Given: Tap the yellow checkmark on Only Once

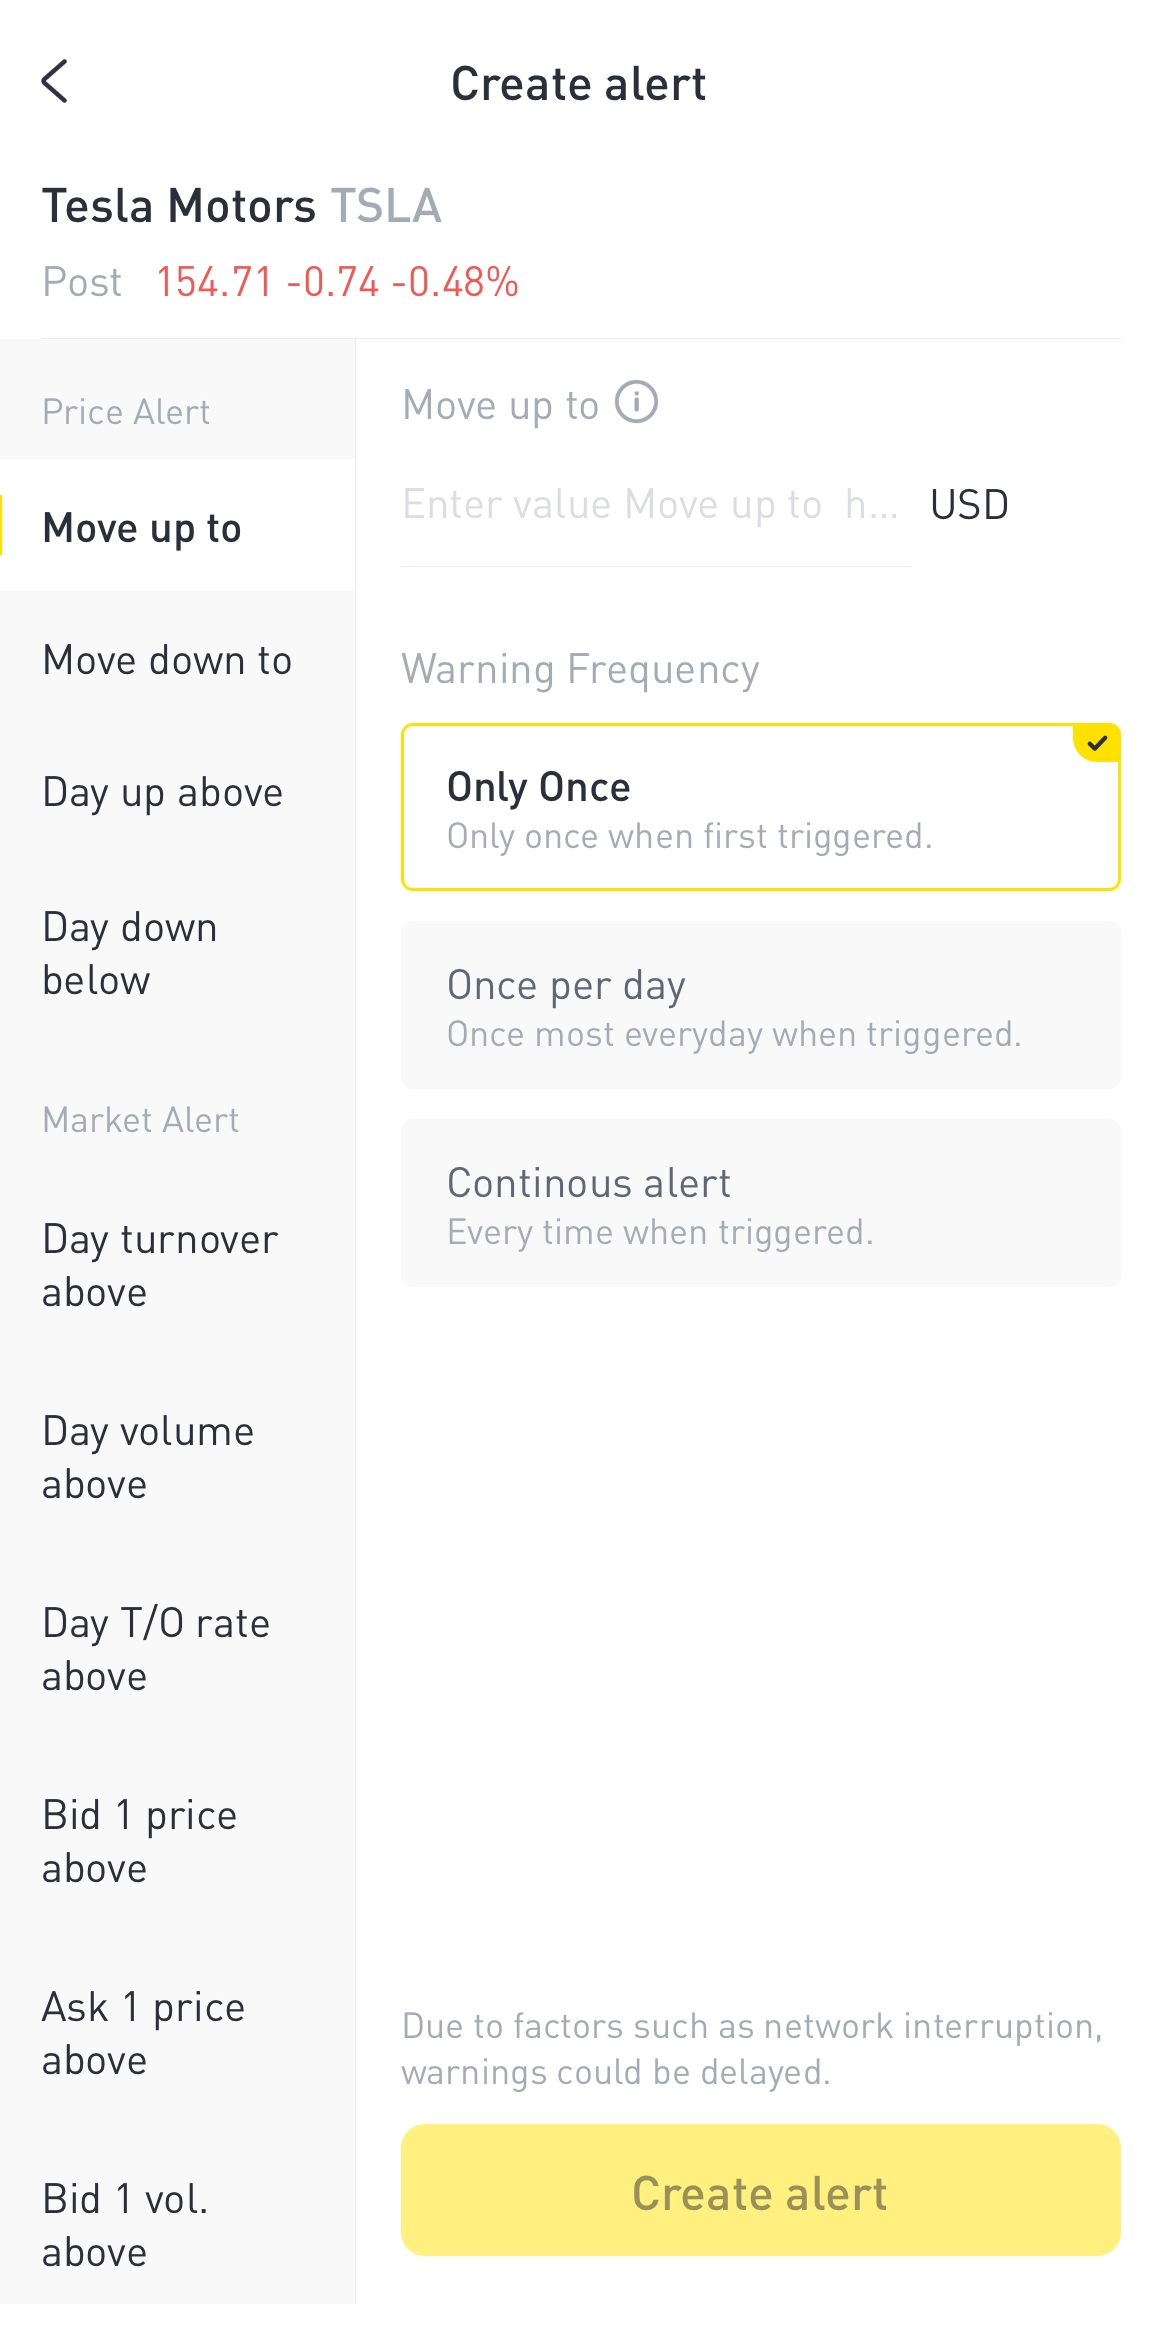Looking at the screenshot, I should coord(1097,743).
